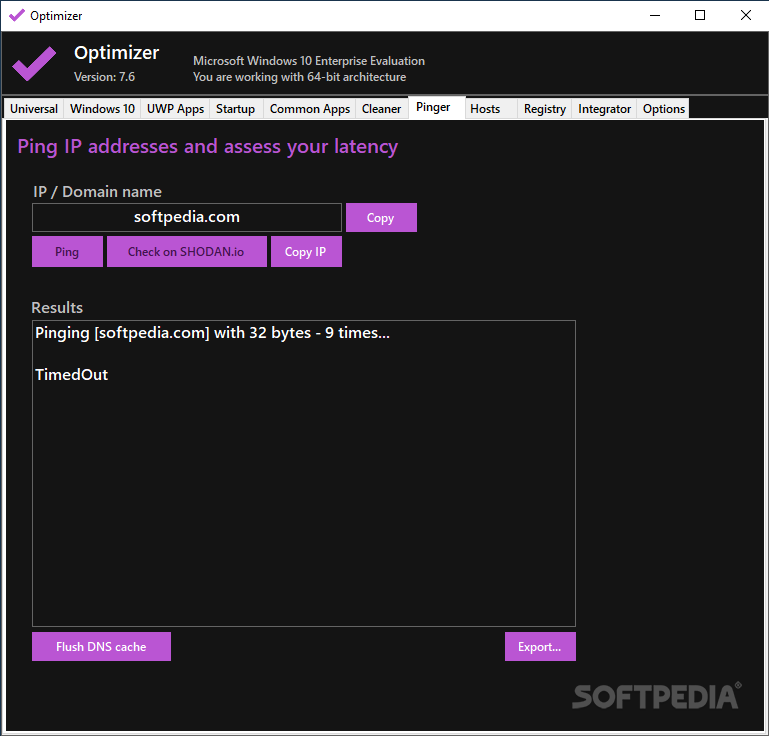Open the Cleaner tab
Viewport: 769px width, 736px height.
click(x=382, y=109)
